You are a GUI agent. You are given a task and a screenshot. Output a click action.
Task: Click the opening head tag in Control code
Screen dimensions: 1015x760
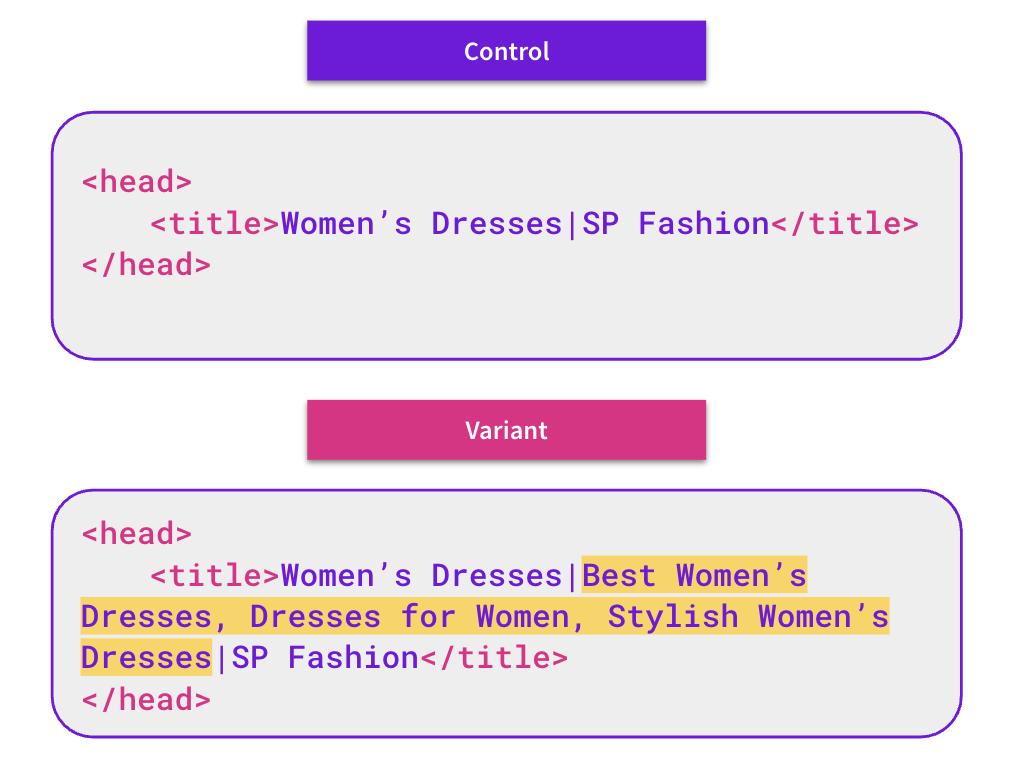[136, 182]
